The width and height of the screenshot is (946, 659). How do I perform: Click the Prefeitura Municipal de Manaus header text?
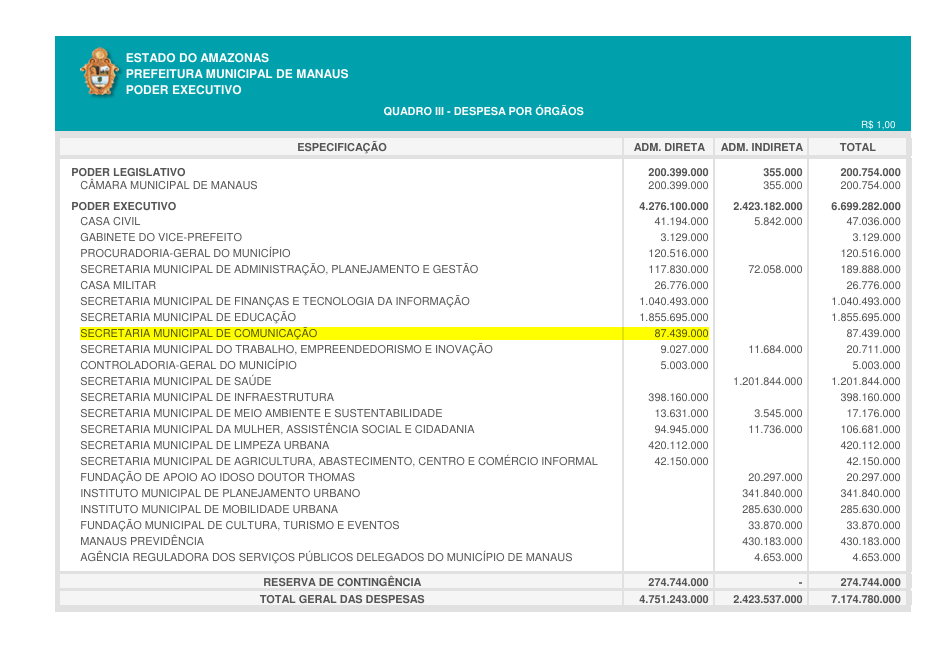click(236, 74)
